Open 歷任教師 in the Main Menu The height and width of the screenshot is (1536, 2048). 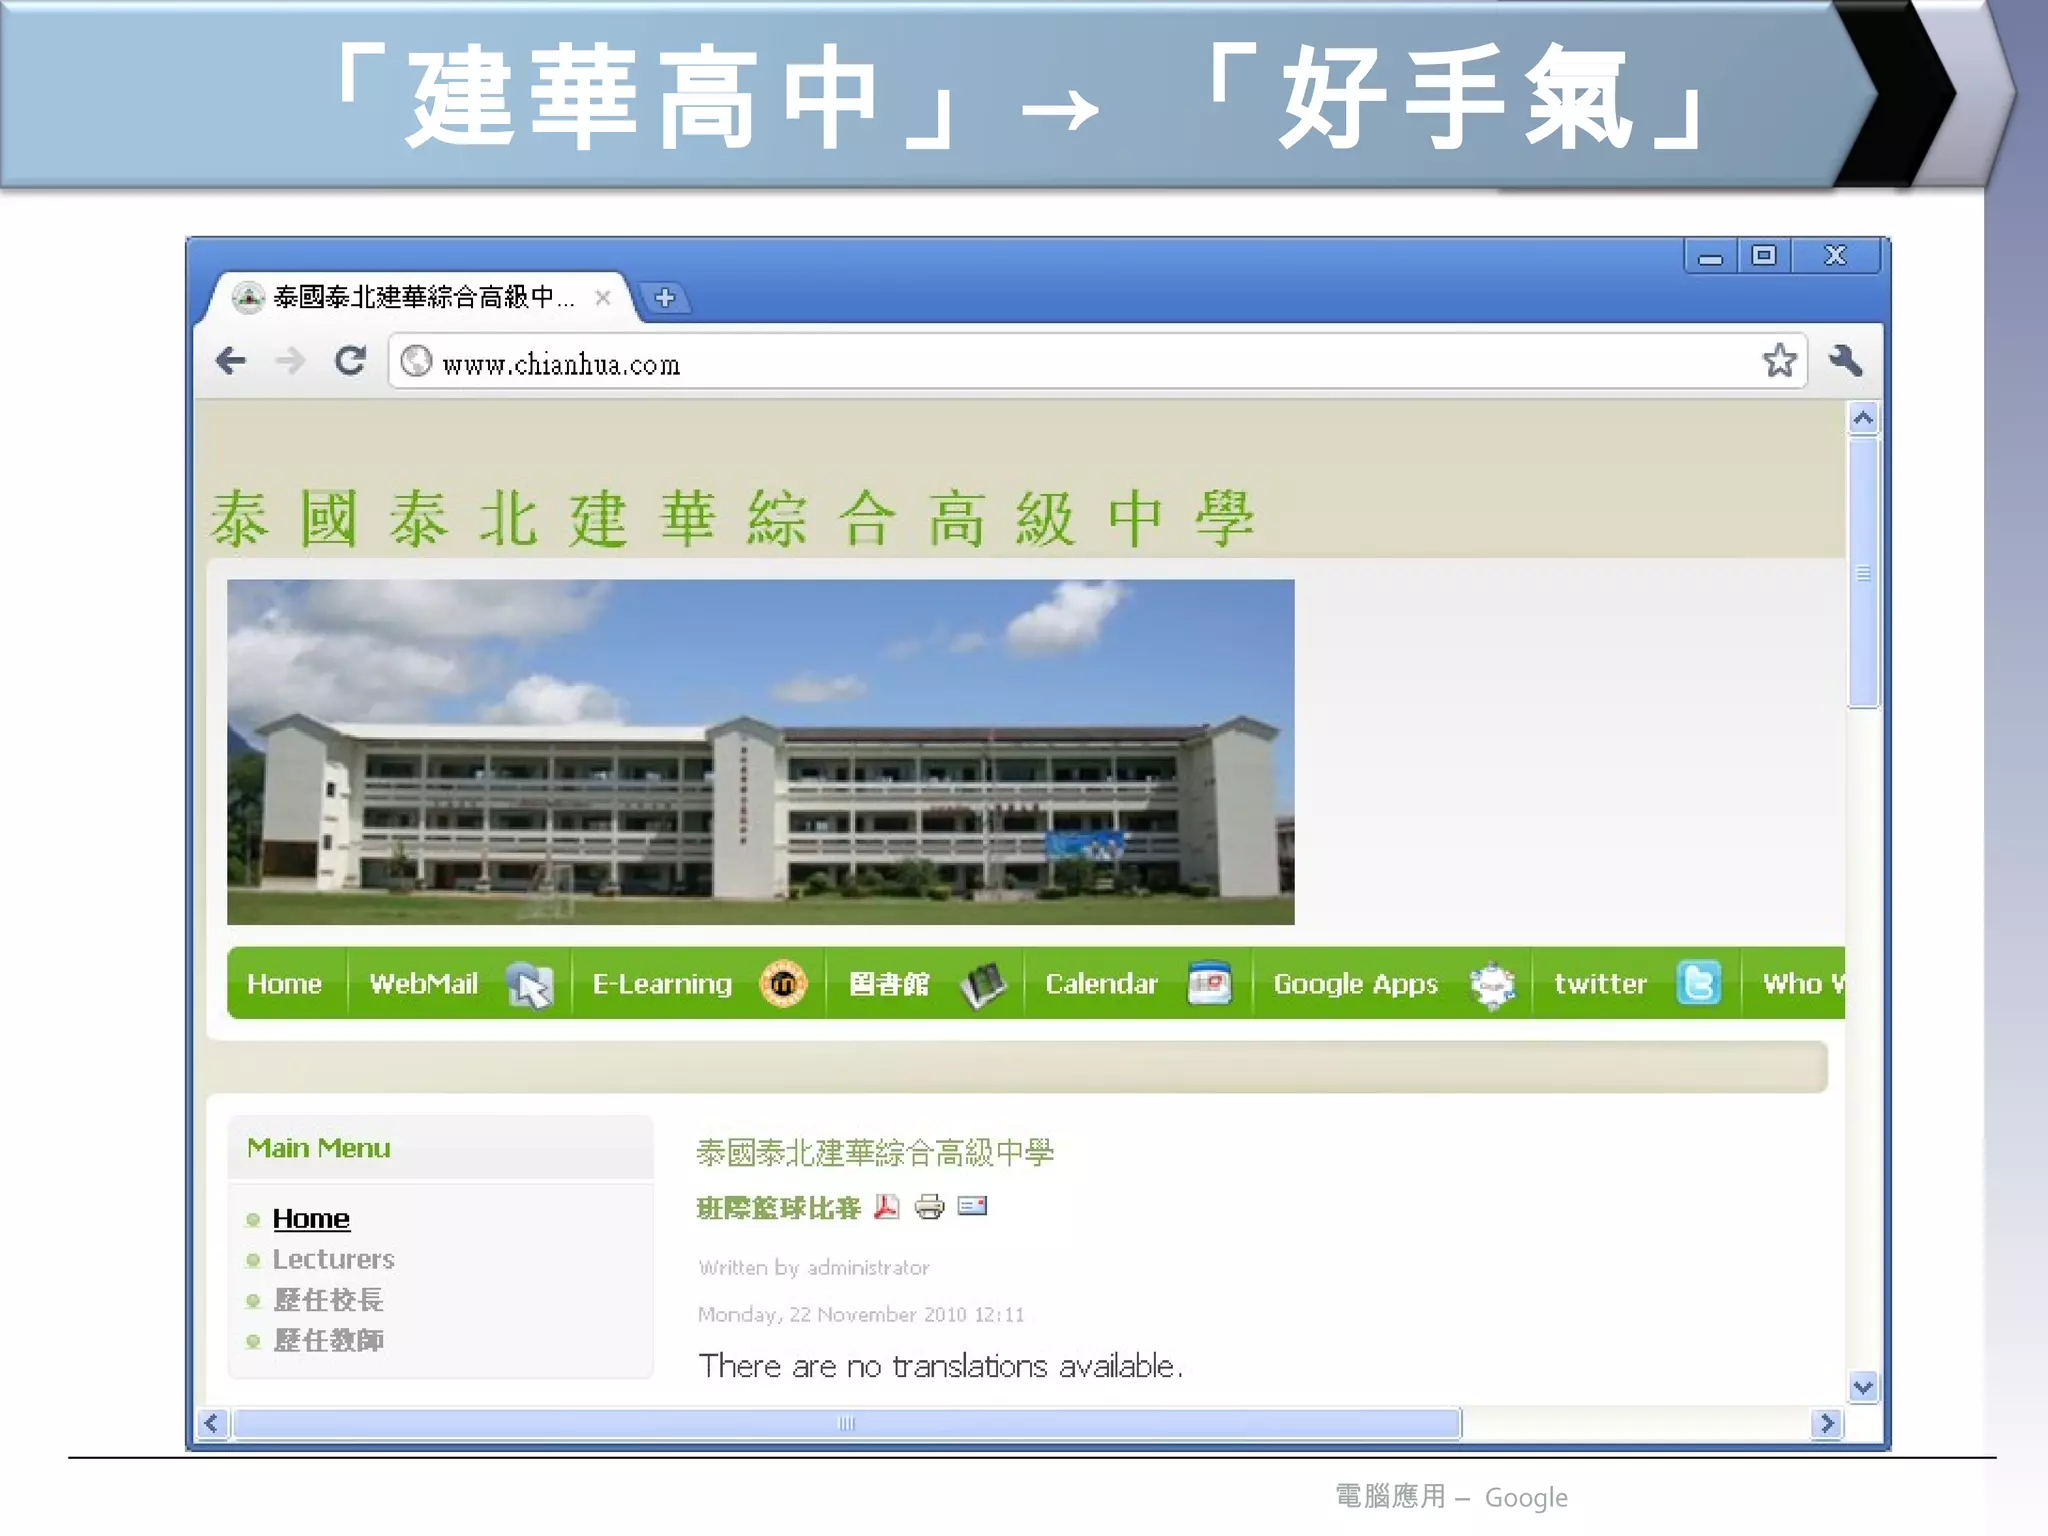pyautogui.click(x=328, y=1340)
